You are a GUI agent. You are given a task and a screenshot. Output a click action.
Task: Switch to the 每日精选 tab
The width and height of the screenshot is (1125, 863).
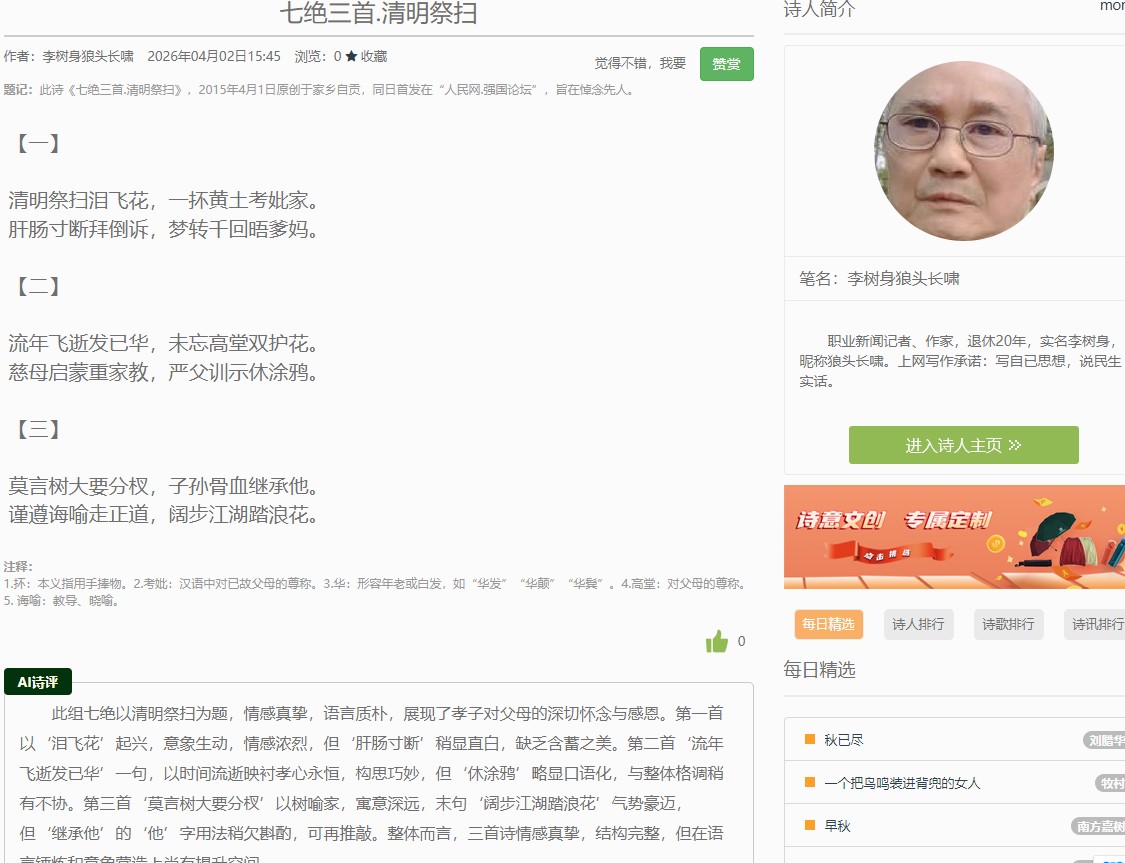point(828,625)
